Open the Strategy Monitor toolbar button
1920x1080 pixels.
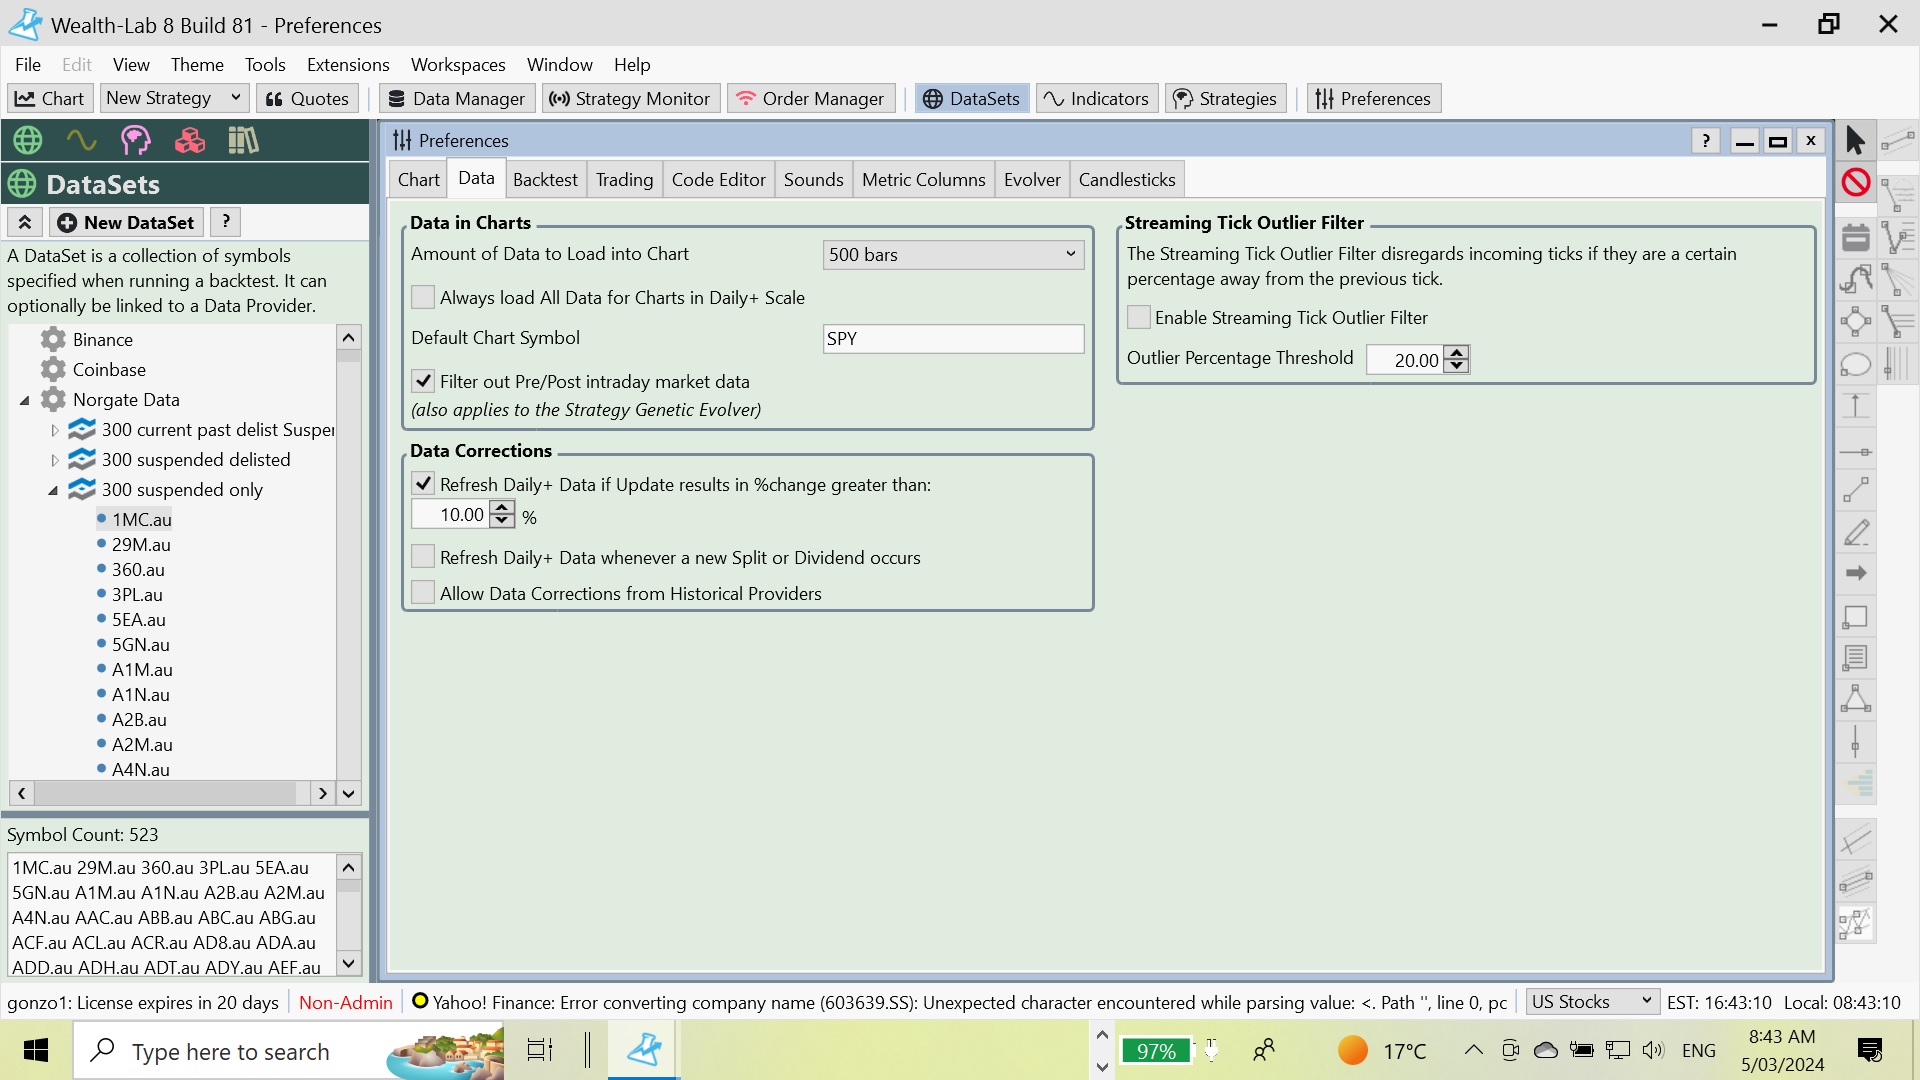coord(630,98)
